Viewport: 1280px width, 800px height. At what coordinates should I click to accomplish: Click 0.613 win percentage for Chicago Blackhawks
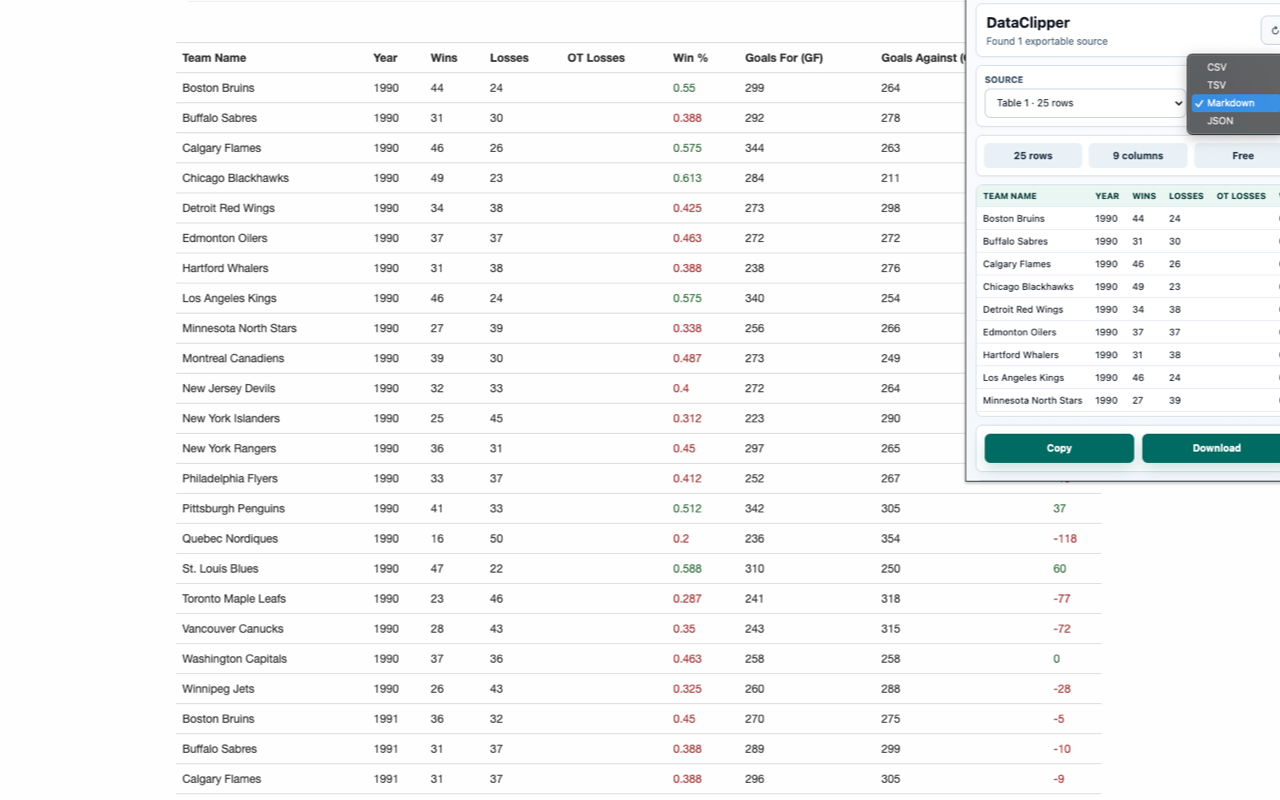687,178
